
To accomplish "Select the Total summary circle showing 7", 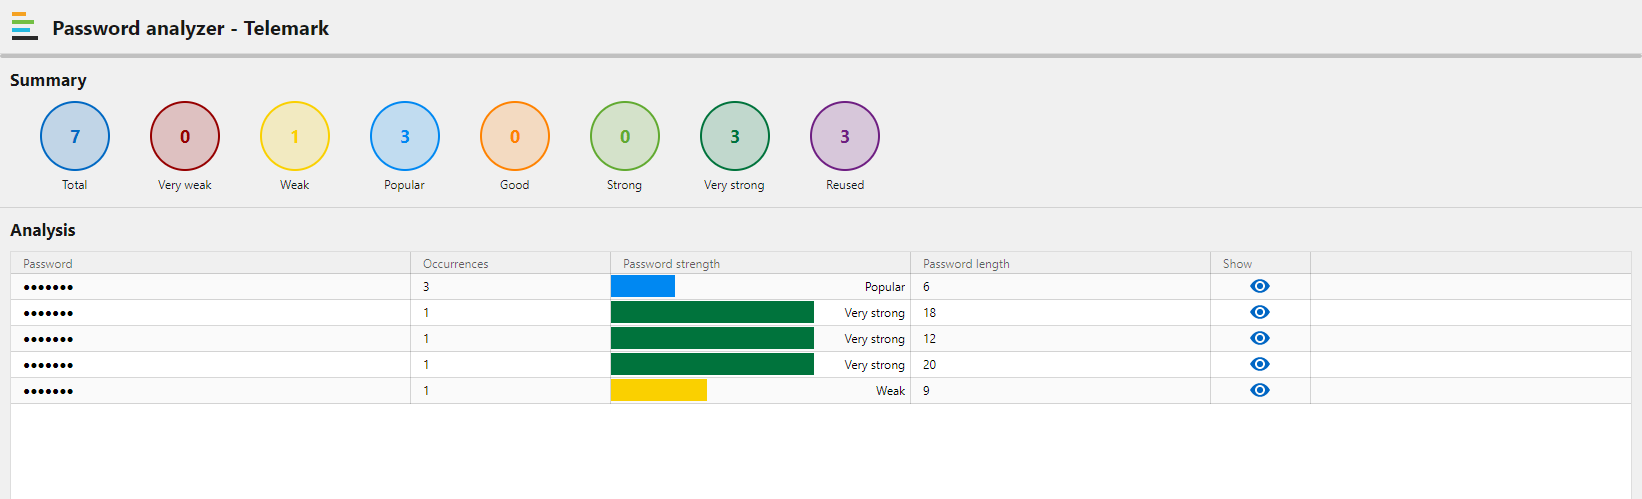I will pos(75,136).
